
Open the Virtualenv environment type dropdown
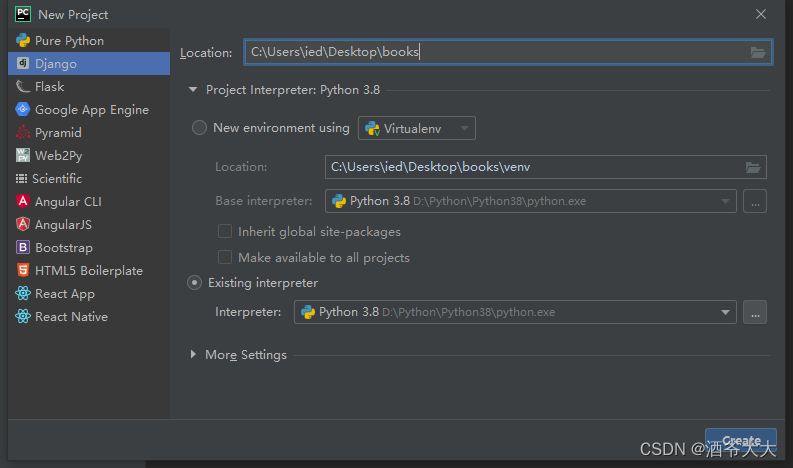click(x=417, y=128)
